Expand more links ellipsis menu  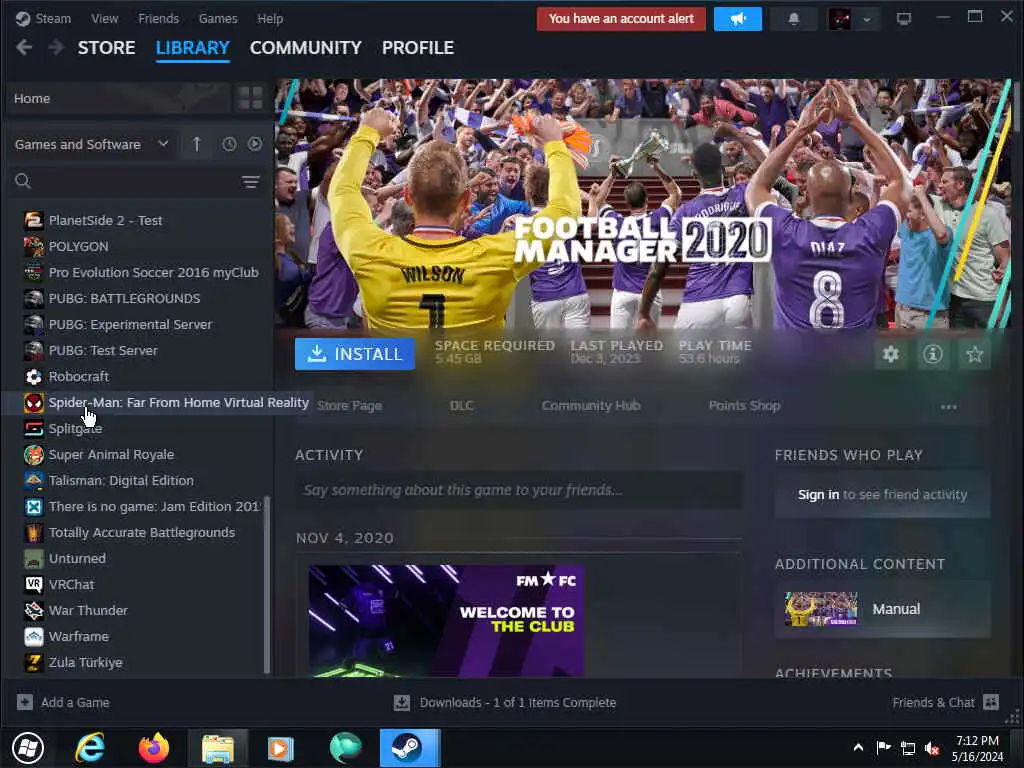[x=948, y=407]
